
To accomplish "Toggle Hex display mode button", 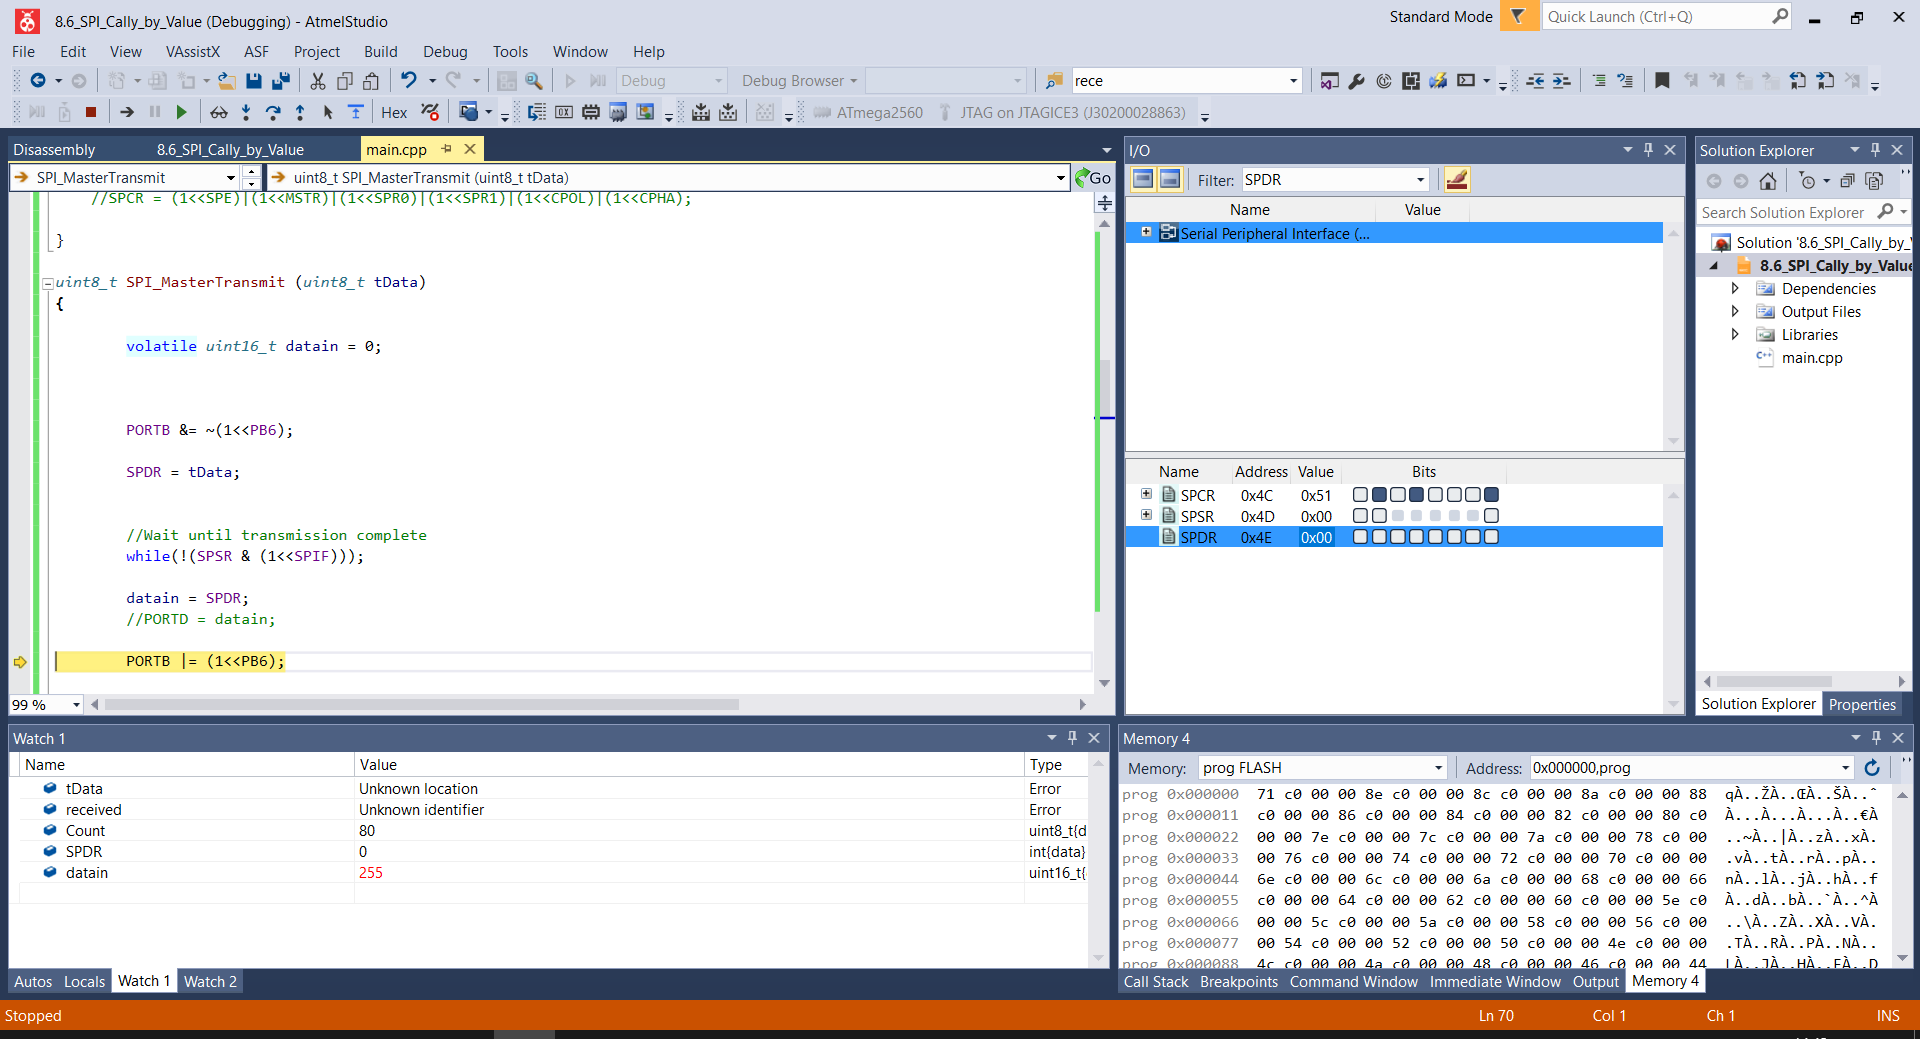I will 394,112.
